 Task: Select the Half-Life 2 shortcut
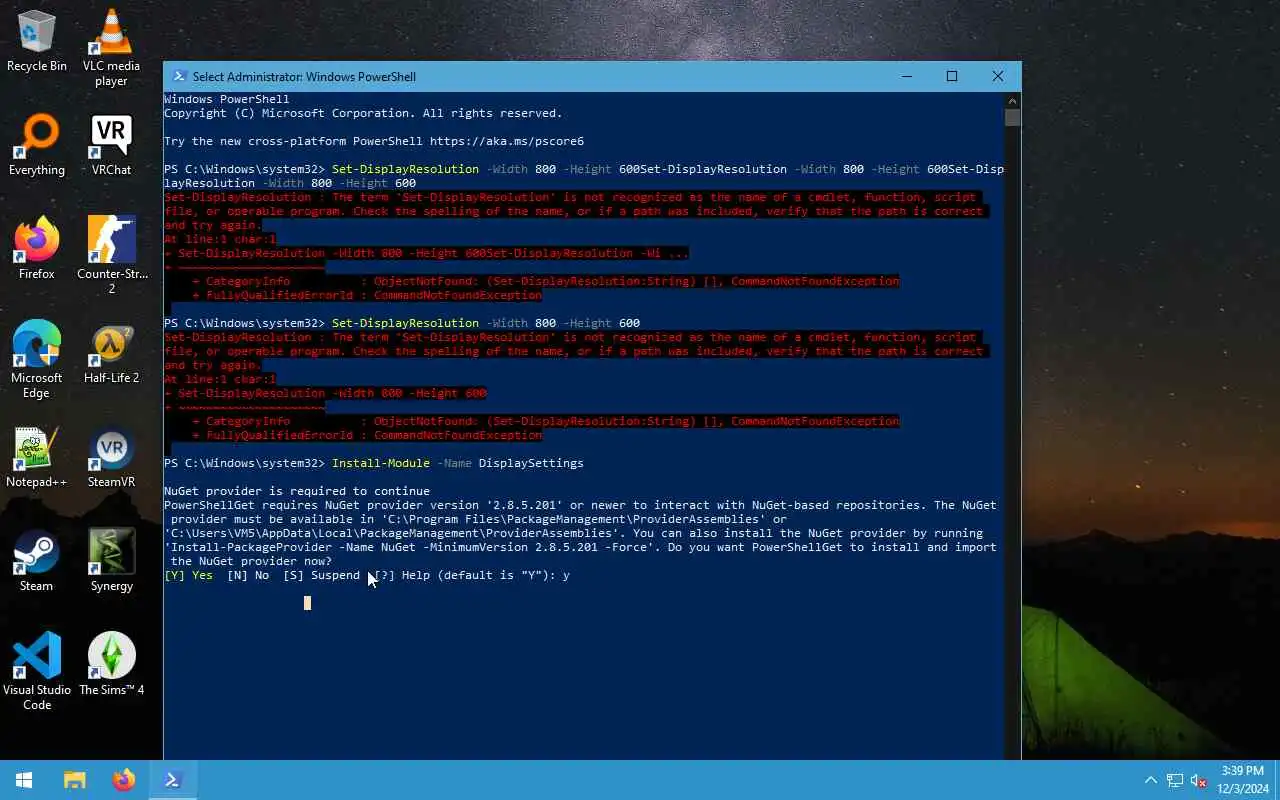click(x=111, y=353)
